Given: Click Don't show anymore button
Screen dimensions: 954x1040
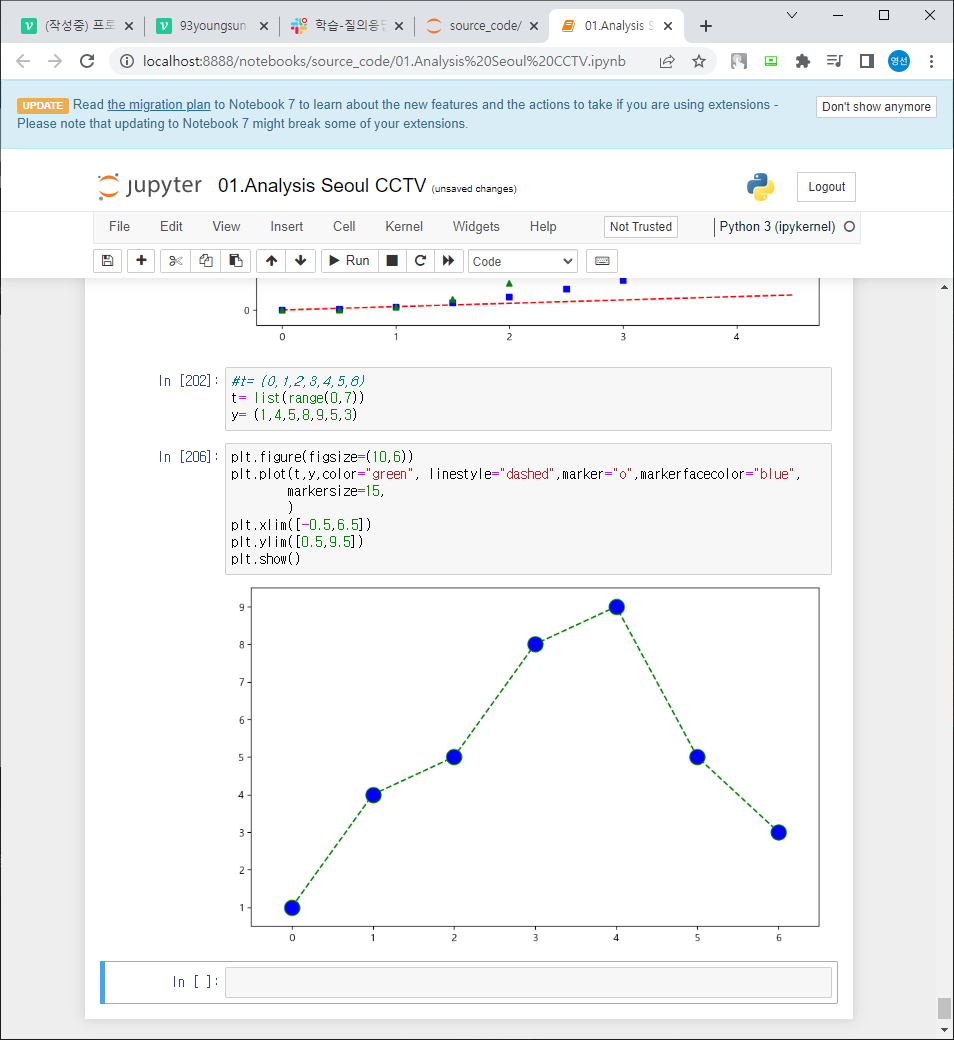Looking at the screenshot, I should [876, 107].
